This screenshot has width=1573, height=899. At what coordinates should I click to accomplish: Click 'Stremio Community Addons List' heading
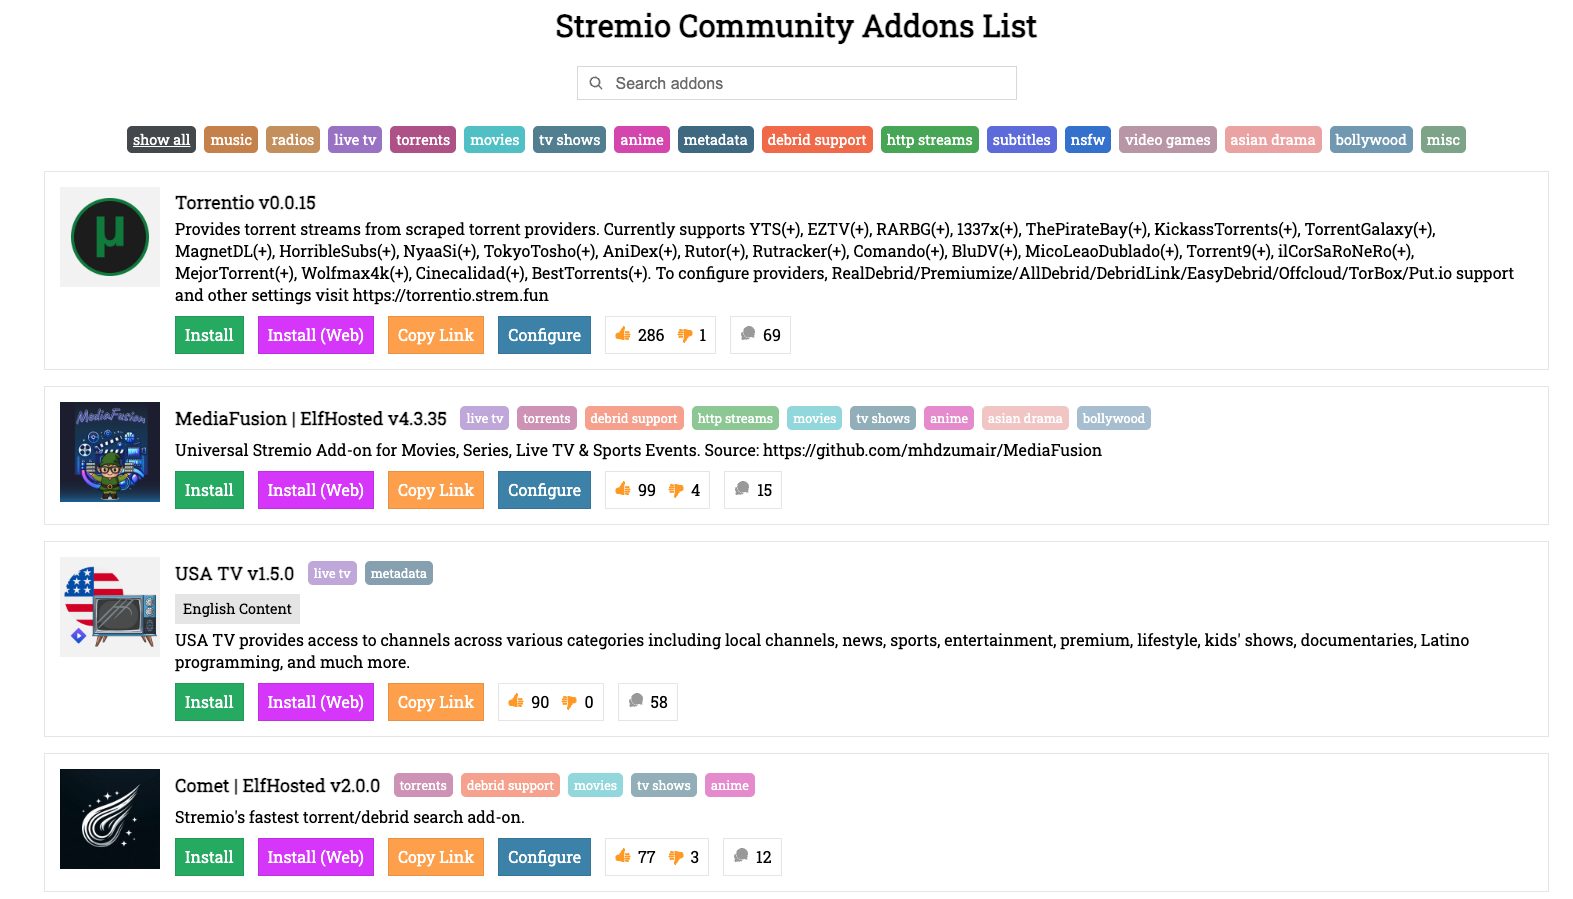pyautogui.click(x=796, y=26)
